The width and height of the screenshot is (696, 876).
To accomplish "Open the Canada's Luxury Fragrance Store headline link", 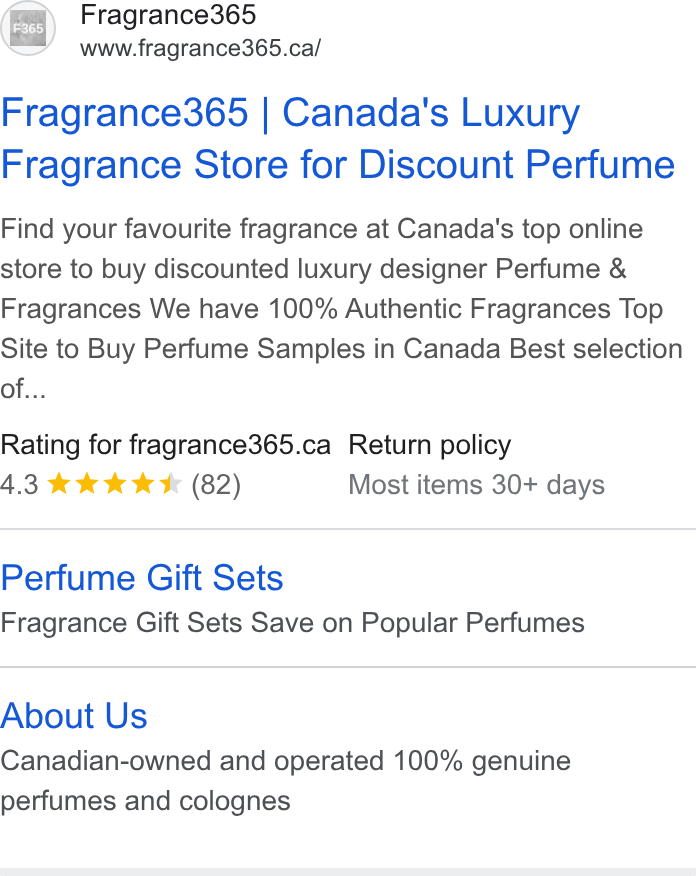I will pos(338,138).
